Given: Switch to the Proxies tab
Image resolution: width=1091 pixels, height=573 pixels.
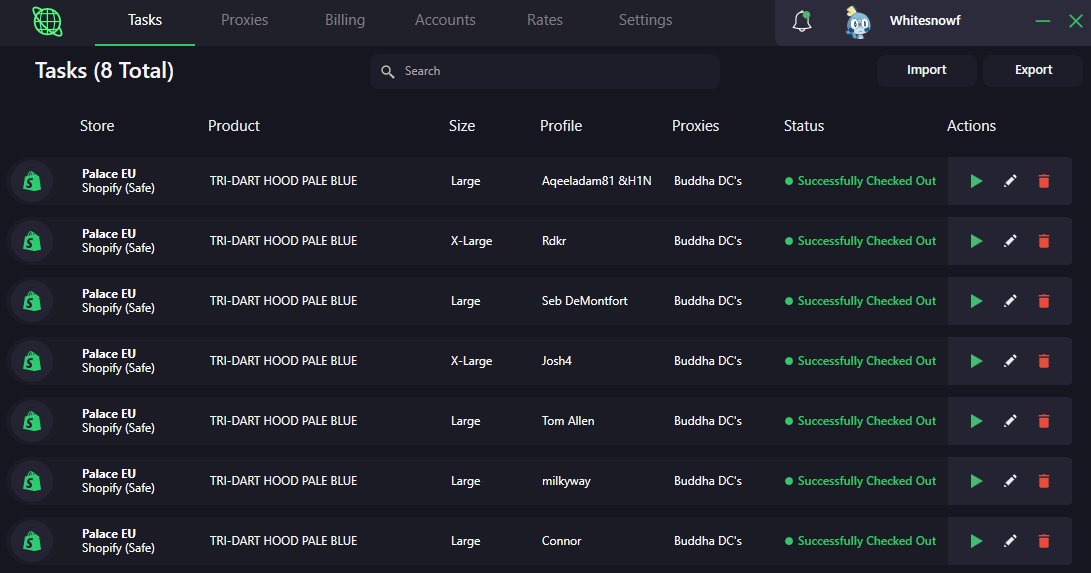Looking at the screenshot, I should click(244, 20).
